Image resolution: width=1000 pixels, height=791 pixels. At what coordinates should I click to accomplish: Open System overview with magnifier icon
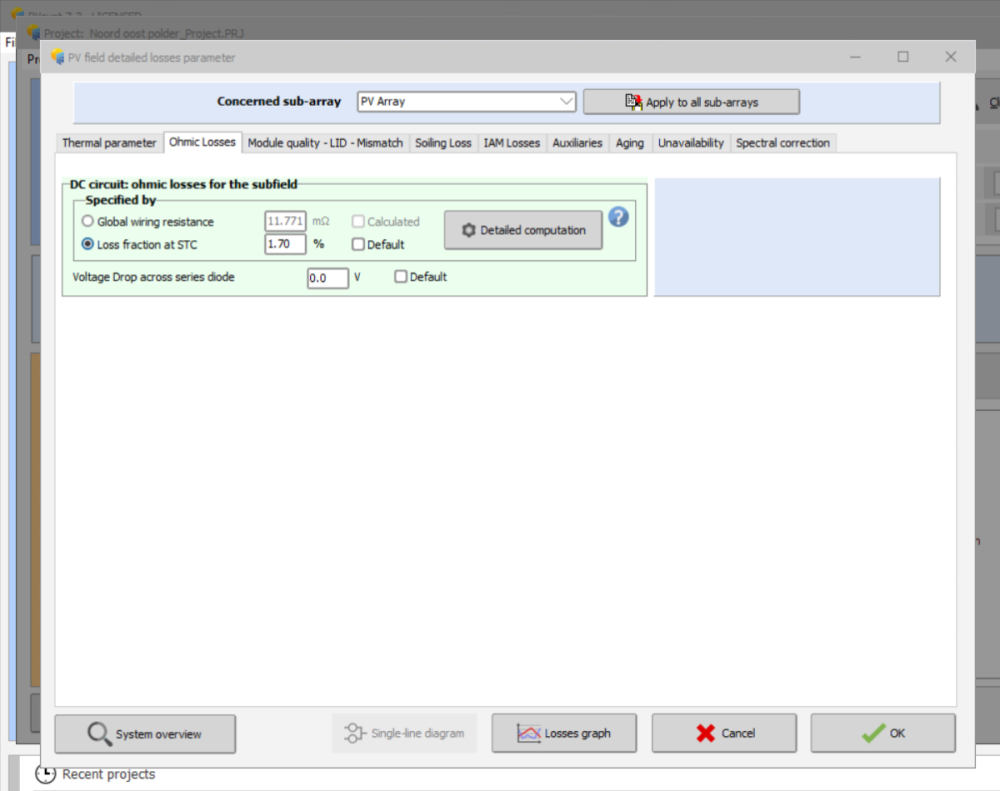tap(145, 733)
